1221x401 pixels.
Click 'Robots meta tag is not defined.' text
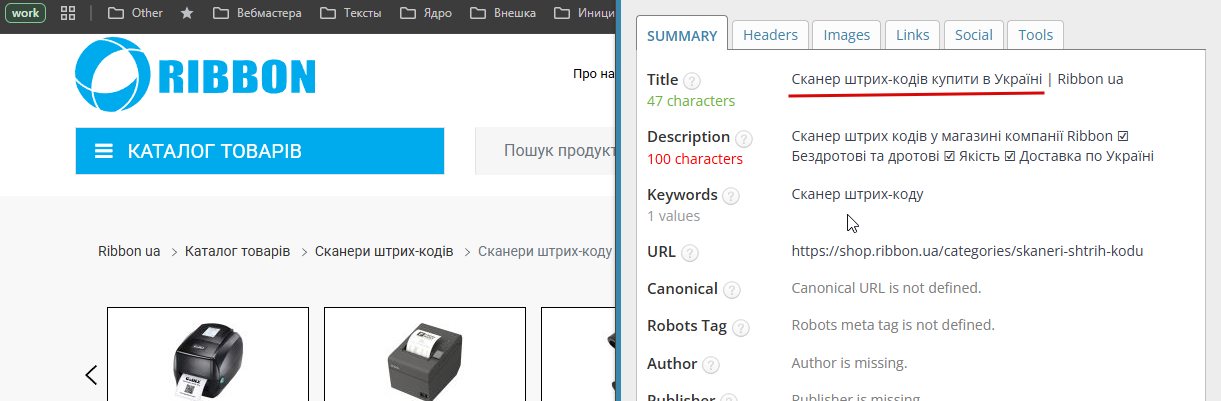point(893,325)
